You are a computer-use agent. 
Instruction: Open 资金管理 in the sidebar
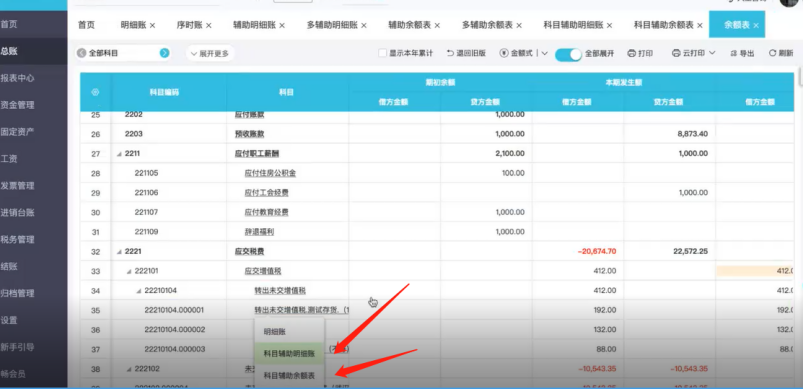pos(33,105)
